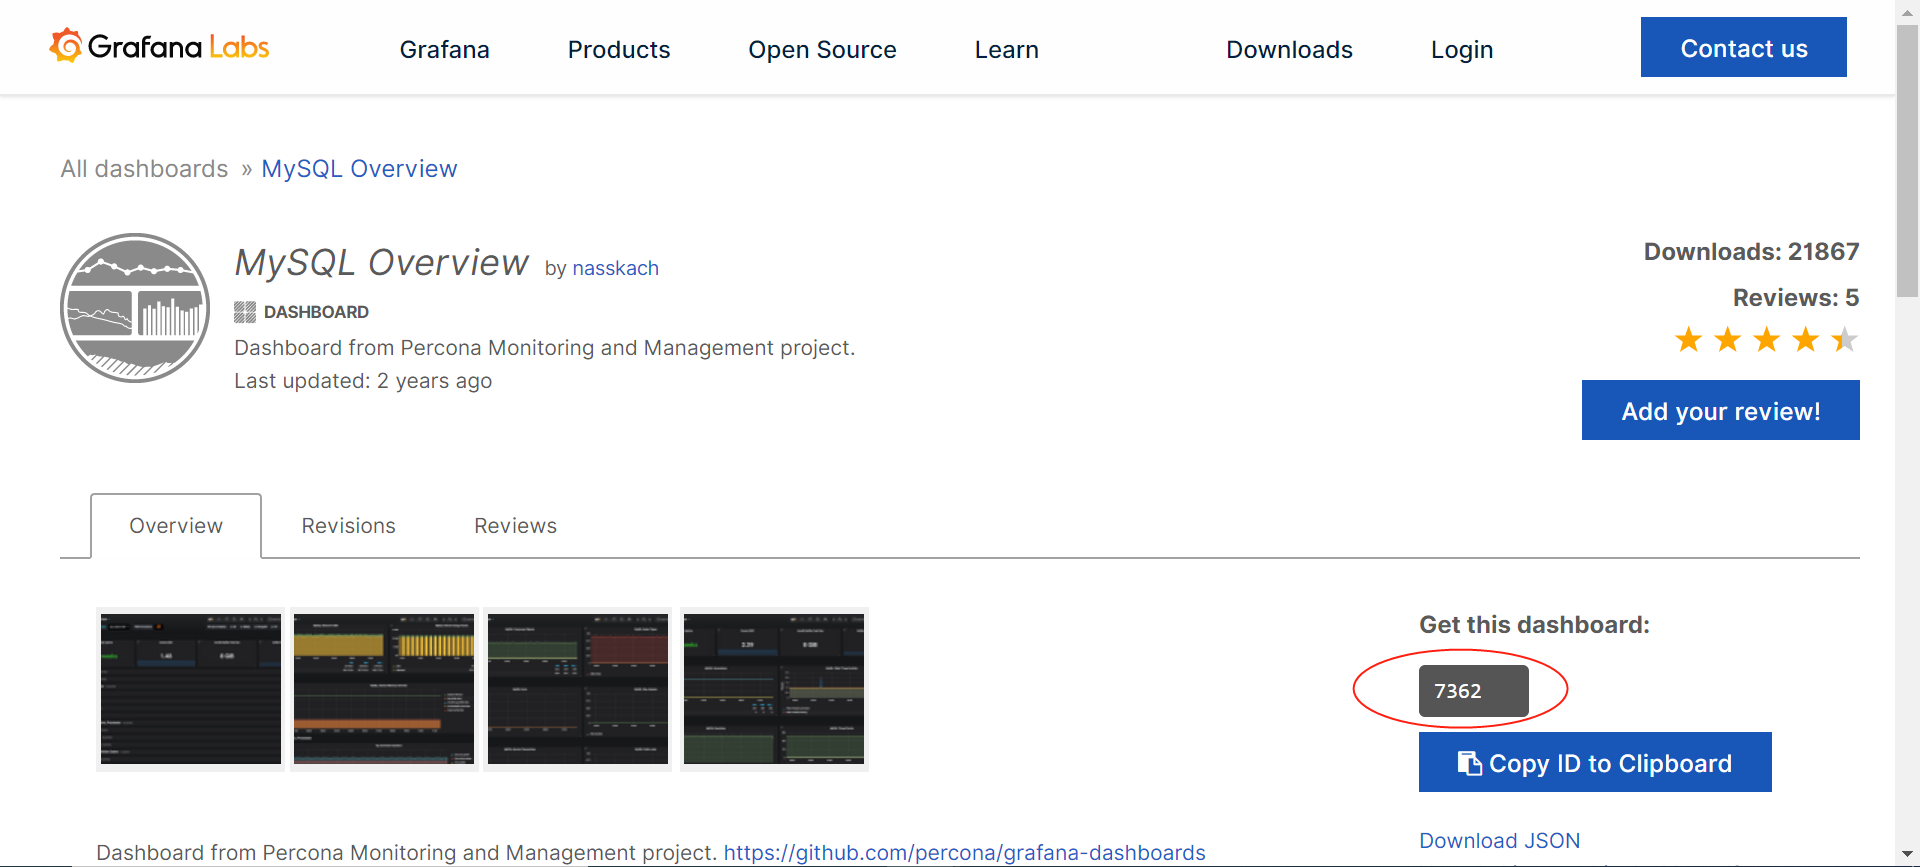Click the first rating star
Image resolution: width=1920 pixels, height=867 pixels.
pos(1688,340)
